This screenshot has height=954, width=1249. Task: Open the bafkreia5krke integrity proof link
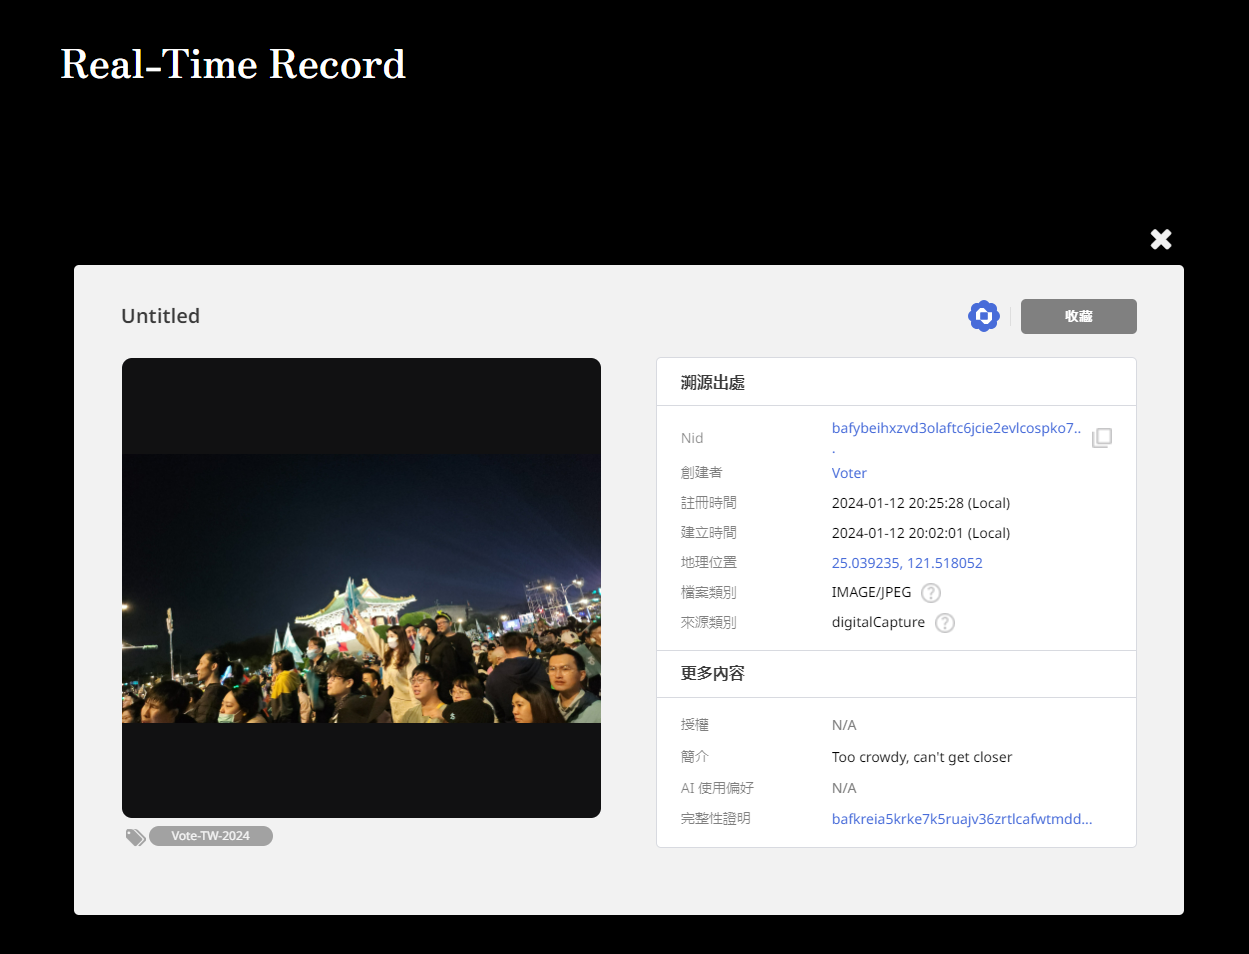click(x=961, y=819)
